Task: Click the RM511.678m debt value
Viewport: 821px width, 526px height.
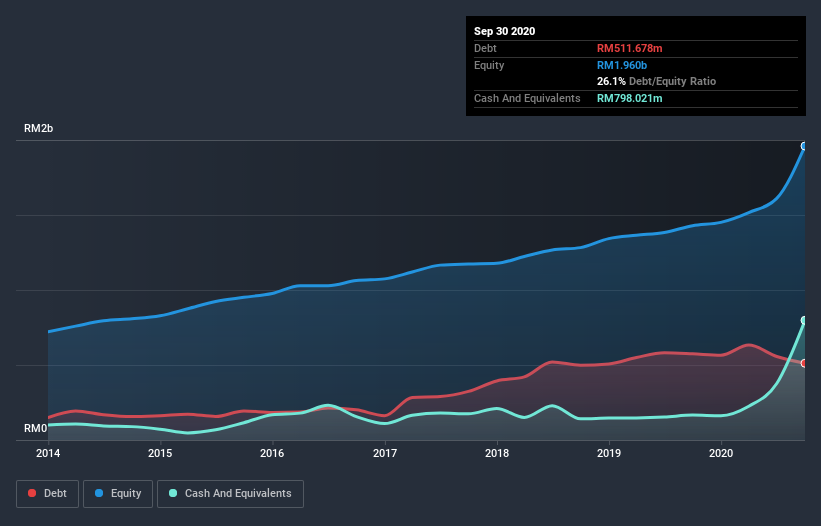Action: click(629, 48)
